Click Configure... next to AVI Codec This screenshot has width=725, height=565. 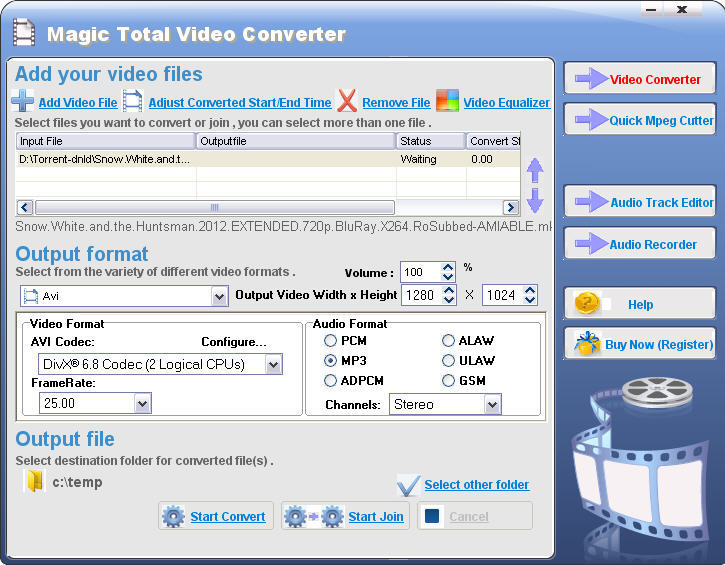[x=234, y=342]
